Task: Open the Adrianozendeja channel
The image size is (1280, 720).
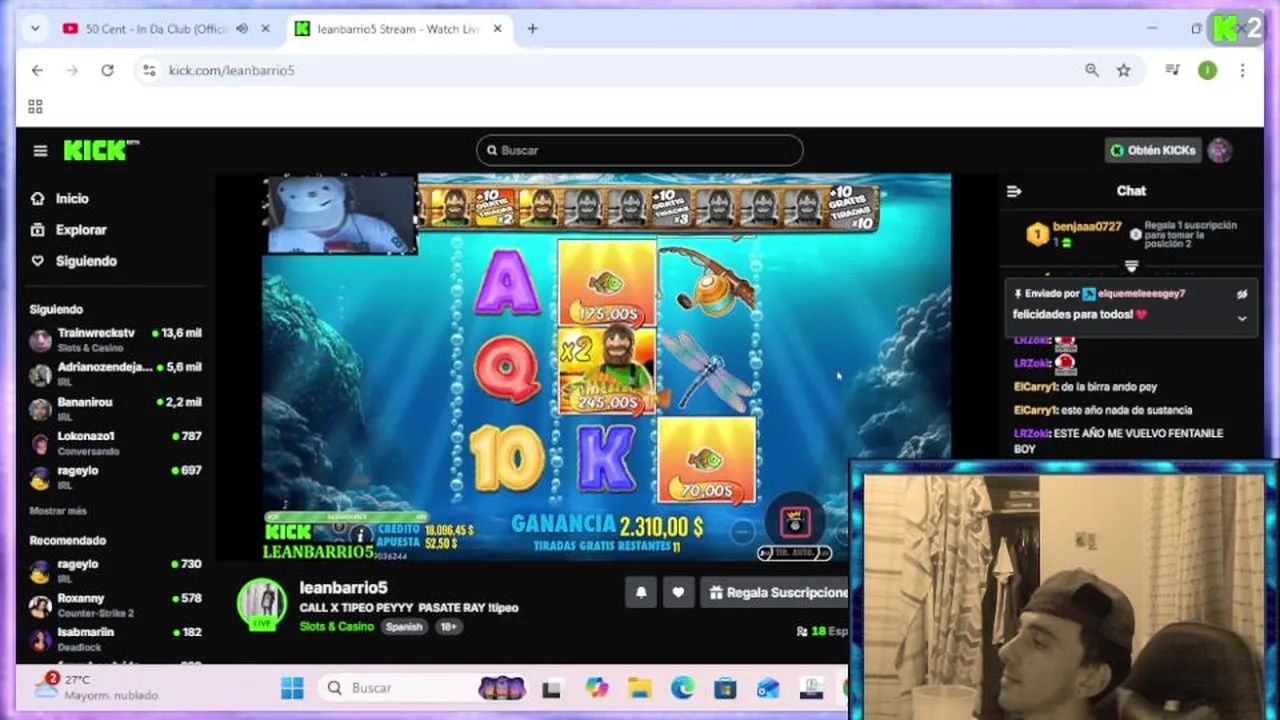Action: pos(116,374)
